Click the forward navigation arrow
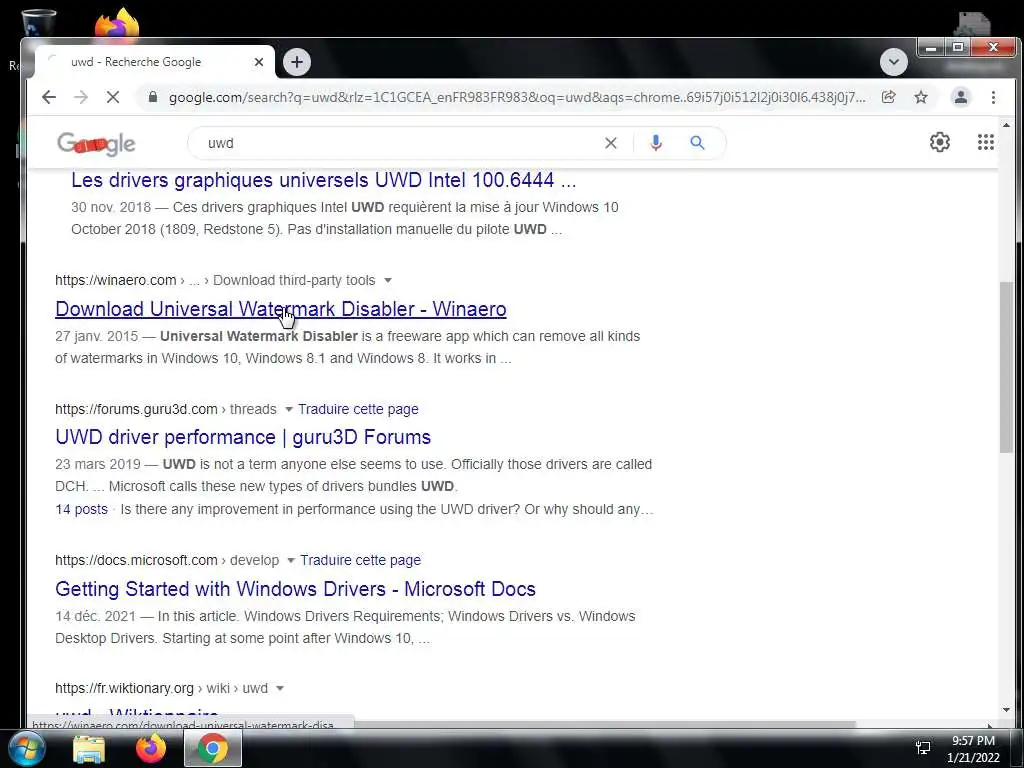The image size is (1024, 768). pos(81,97)
